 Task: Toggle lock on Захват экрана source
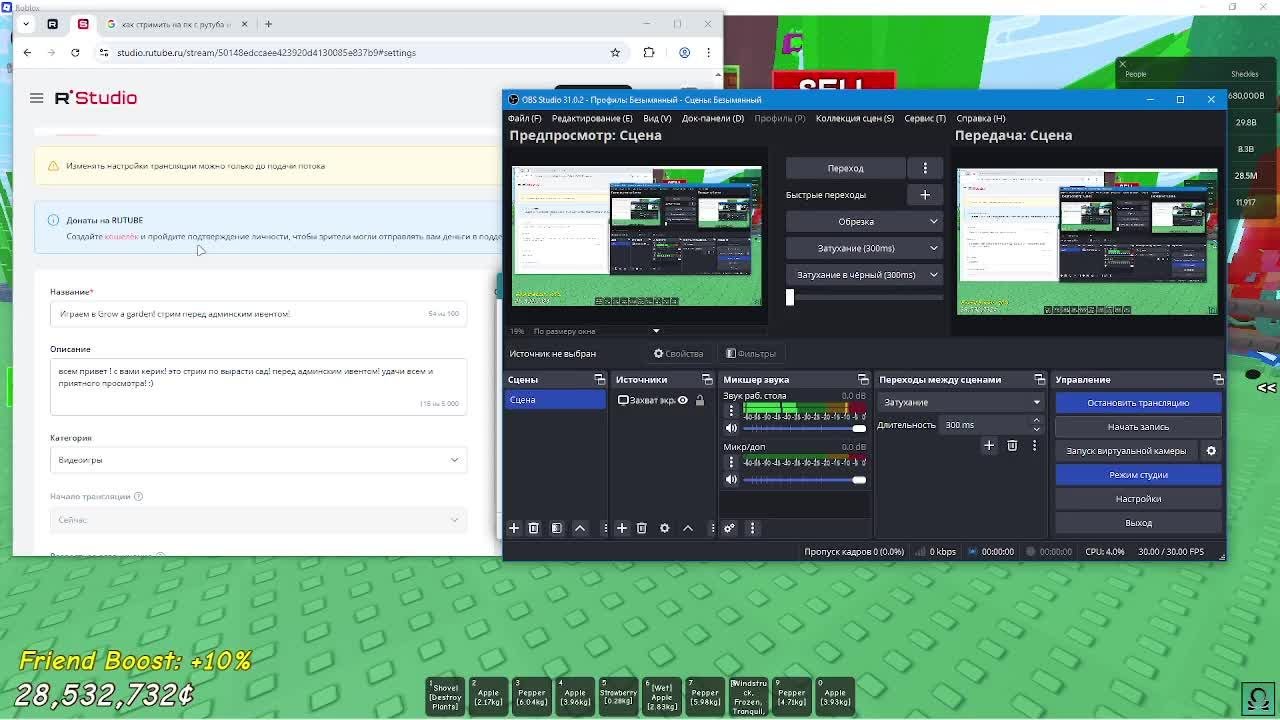[700, 400]
